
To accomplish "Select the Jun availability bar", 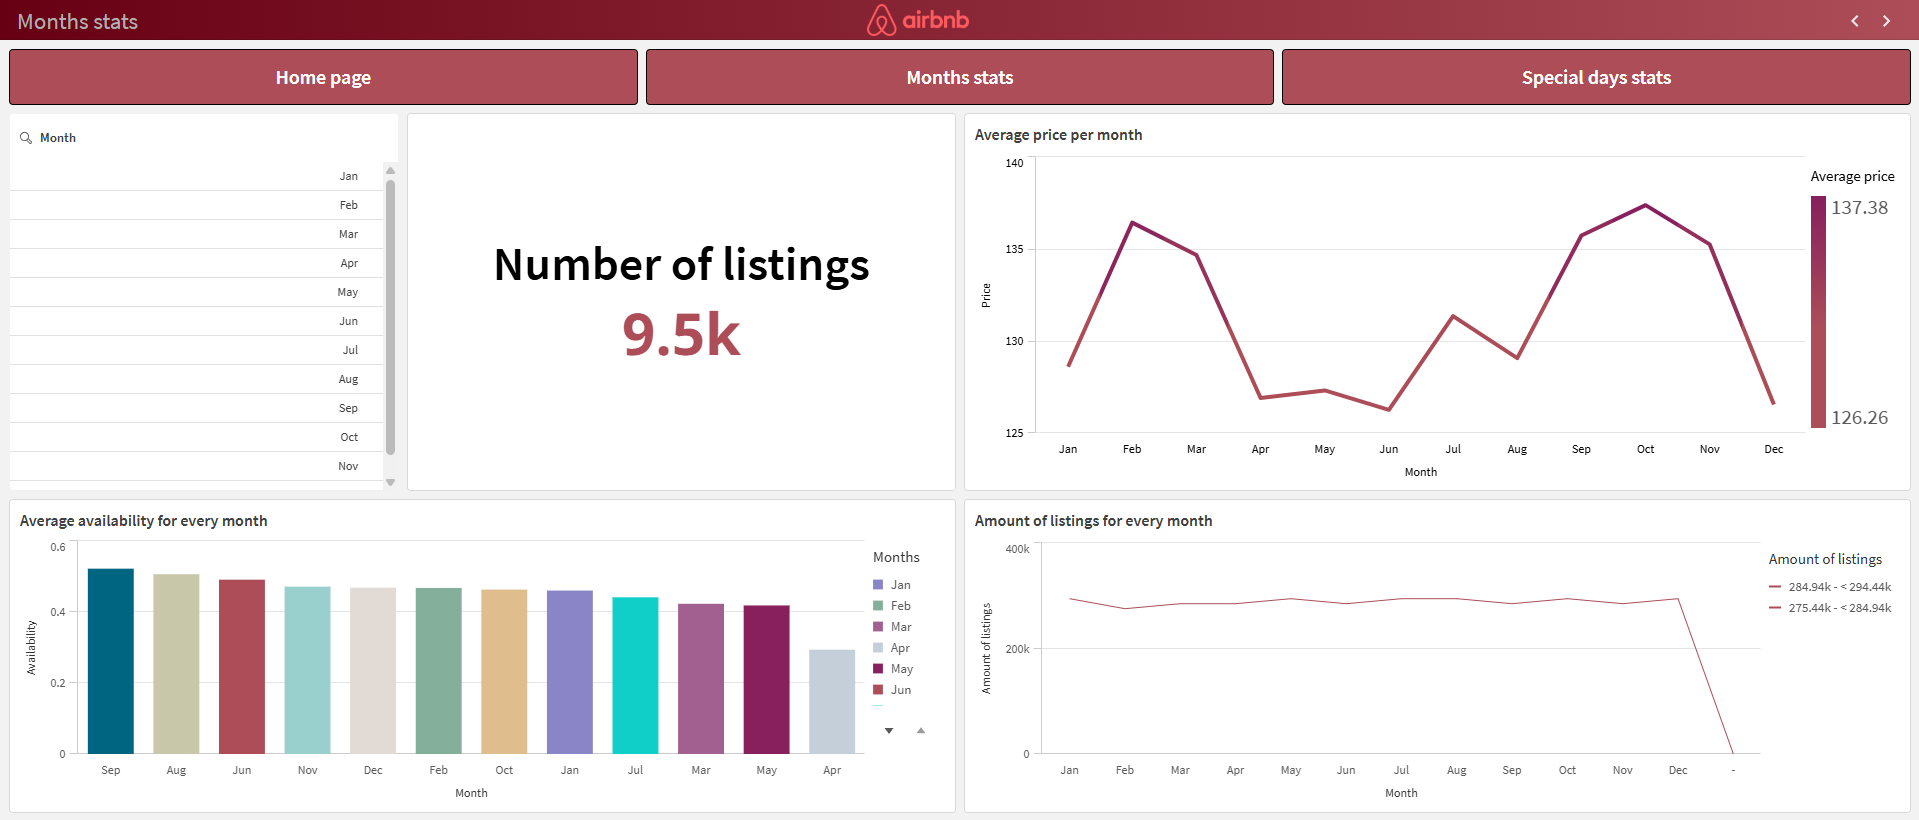I will coord(242,667).
